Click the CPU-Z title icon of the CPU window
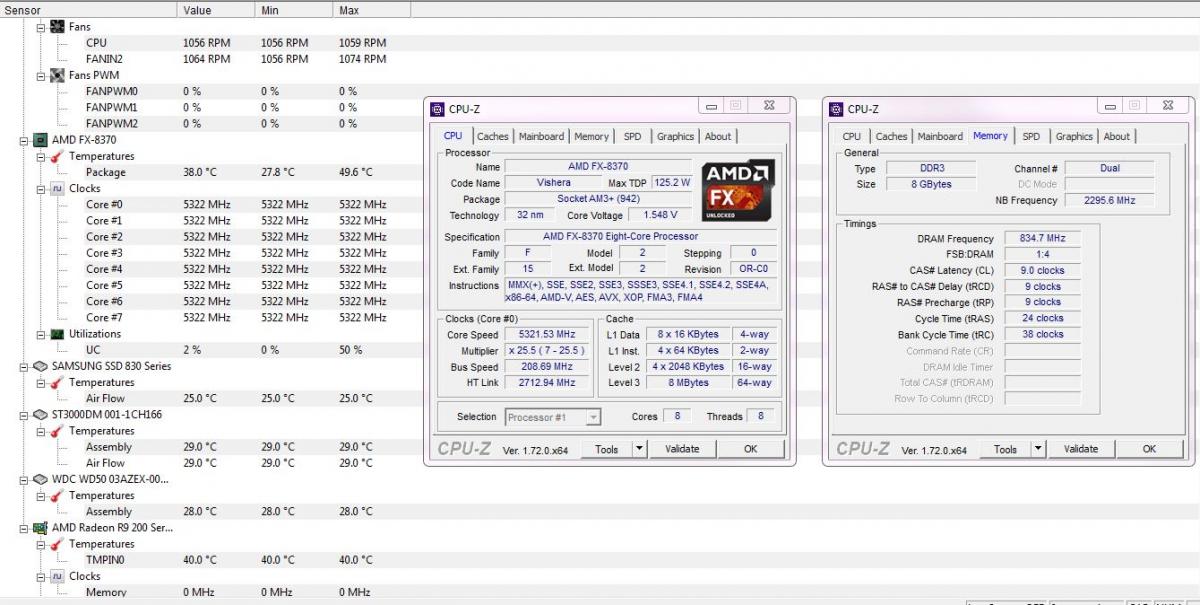Image resolution: width=1200 pixels, height=605 pixels. (x=438, y=109)
